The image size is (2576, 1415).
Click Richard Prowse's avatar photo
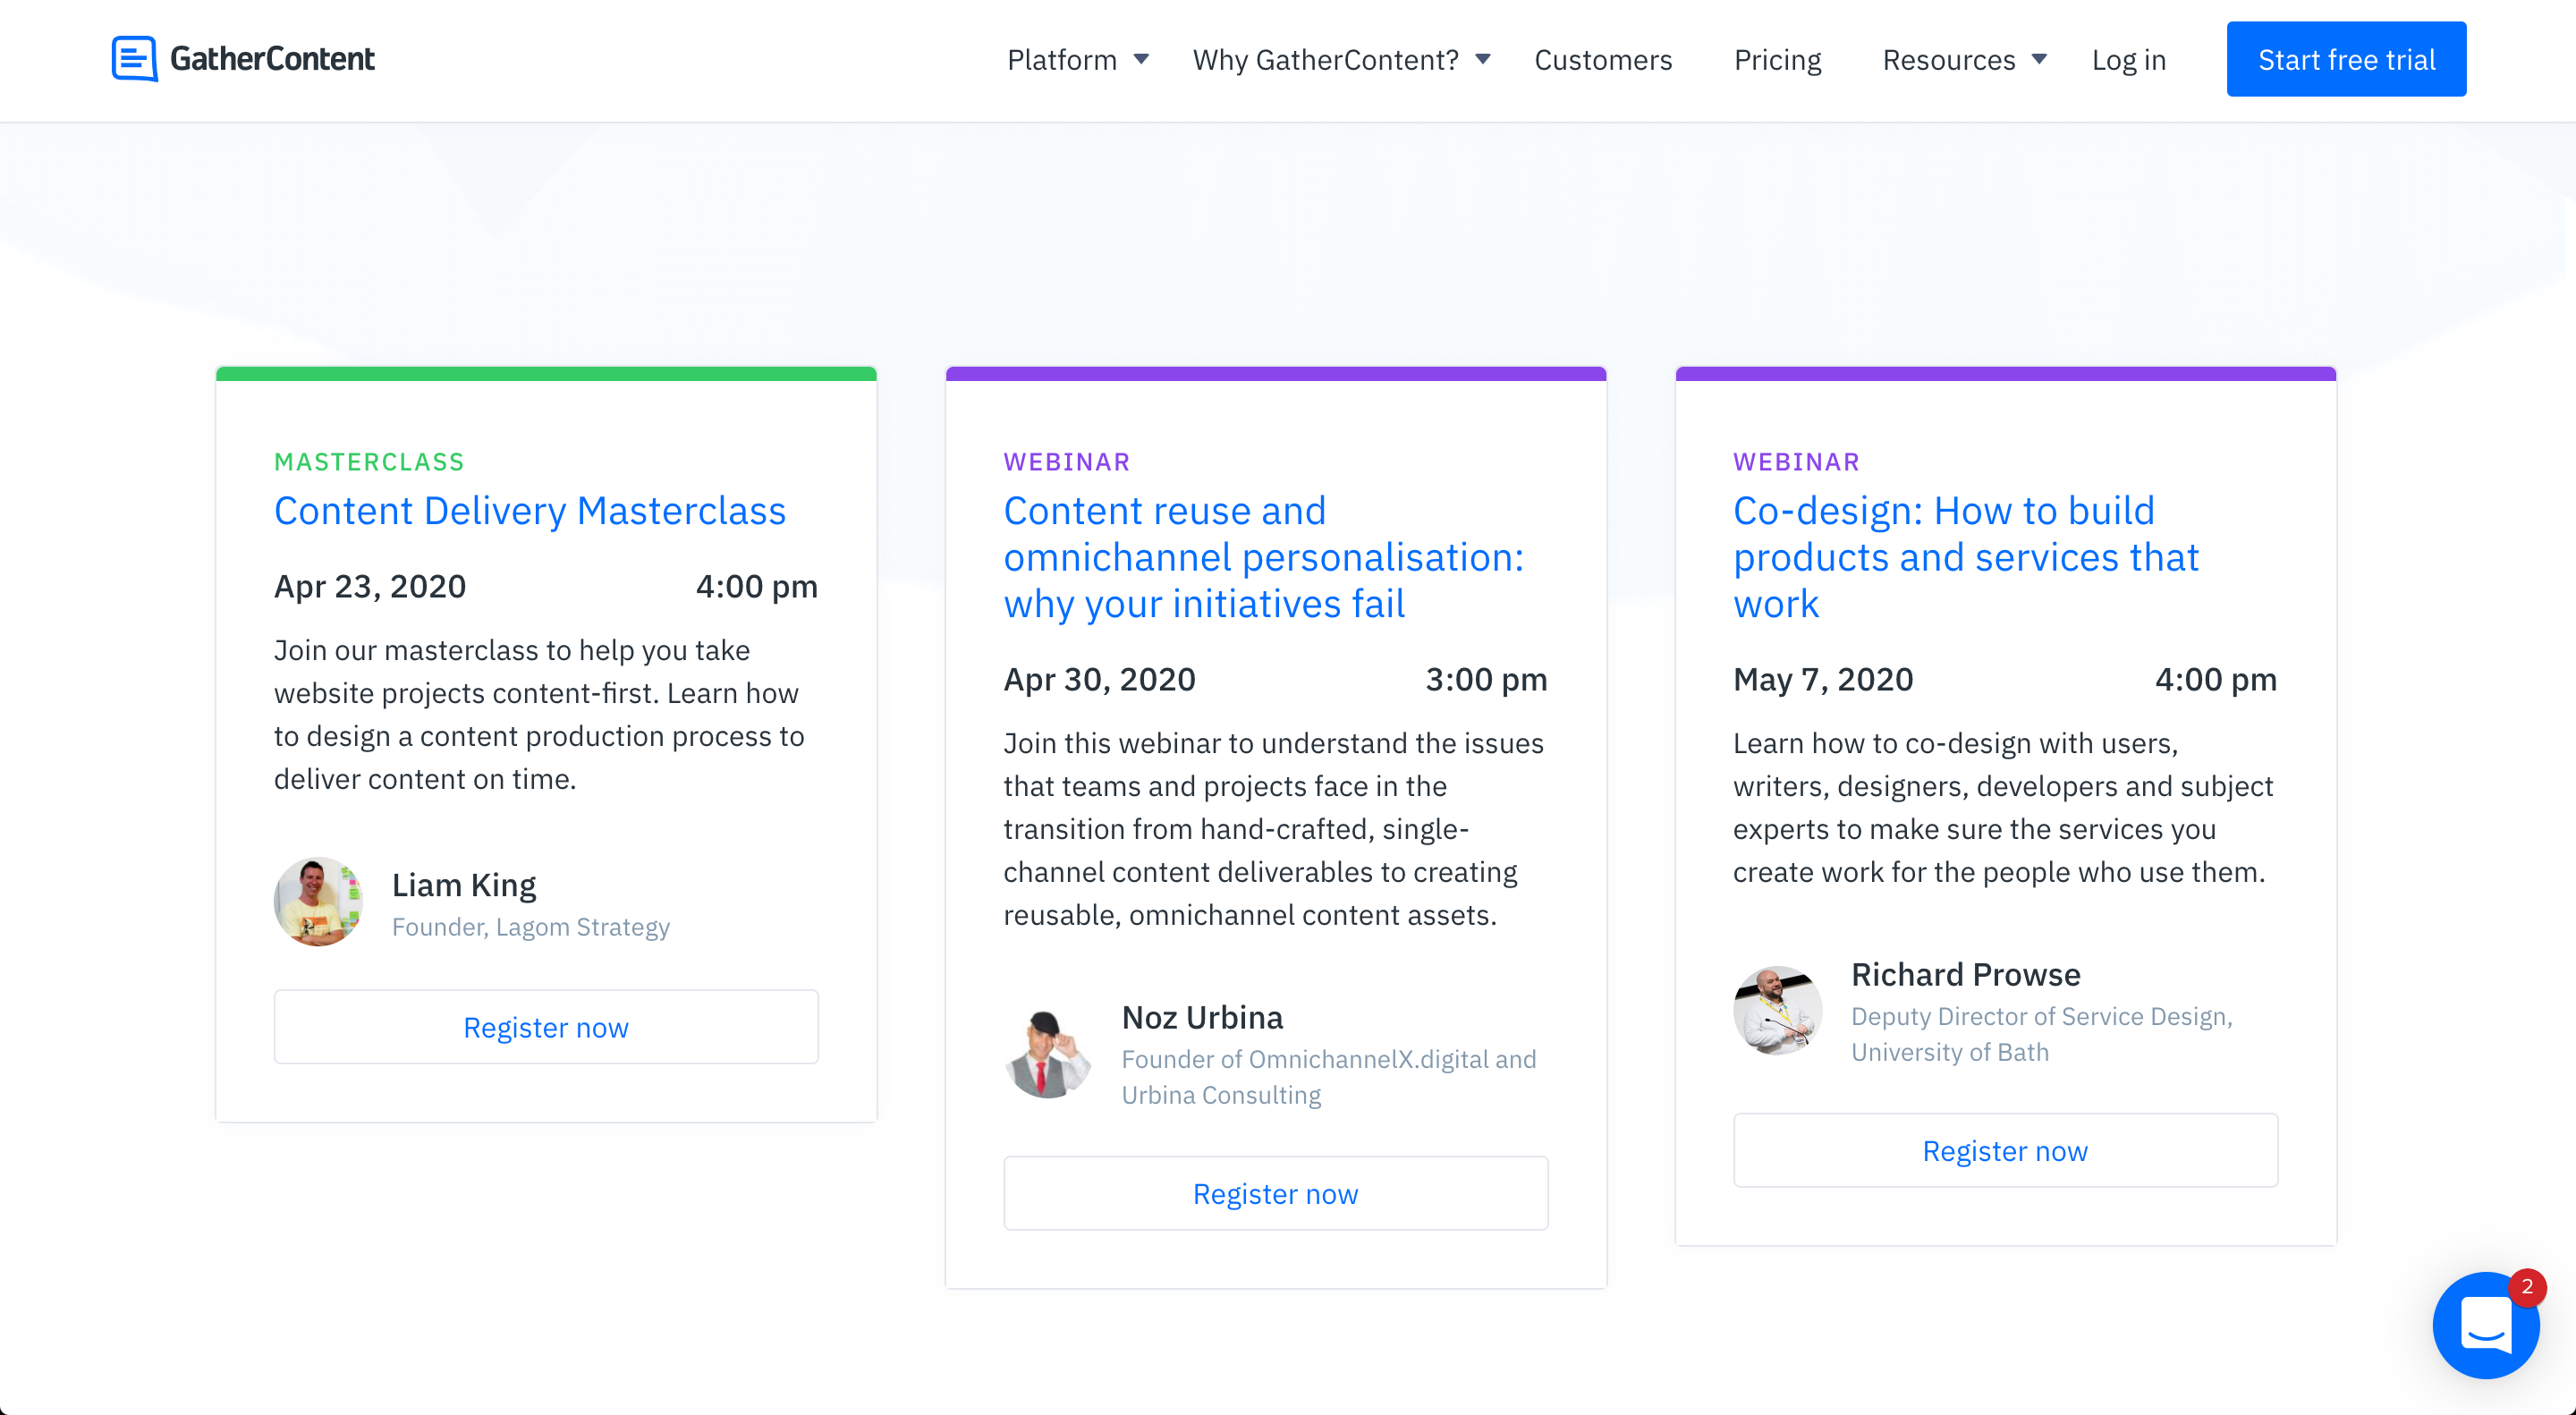coord(1777,1011)
